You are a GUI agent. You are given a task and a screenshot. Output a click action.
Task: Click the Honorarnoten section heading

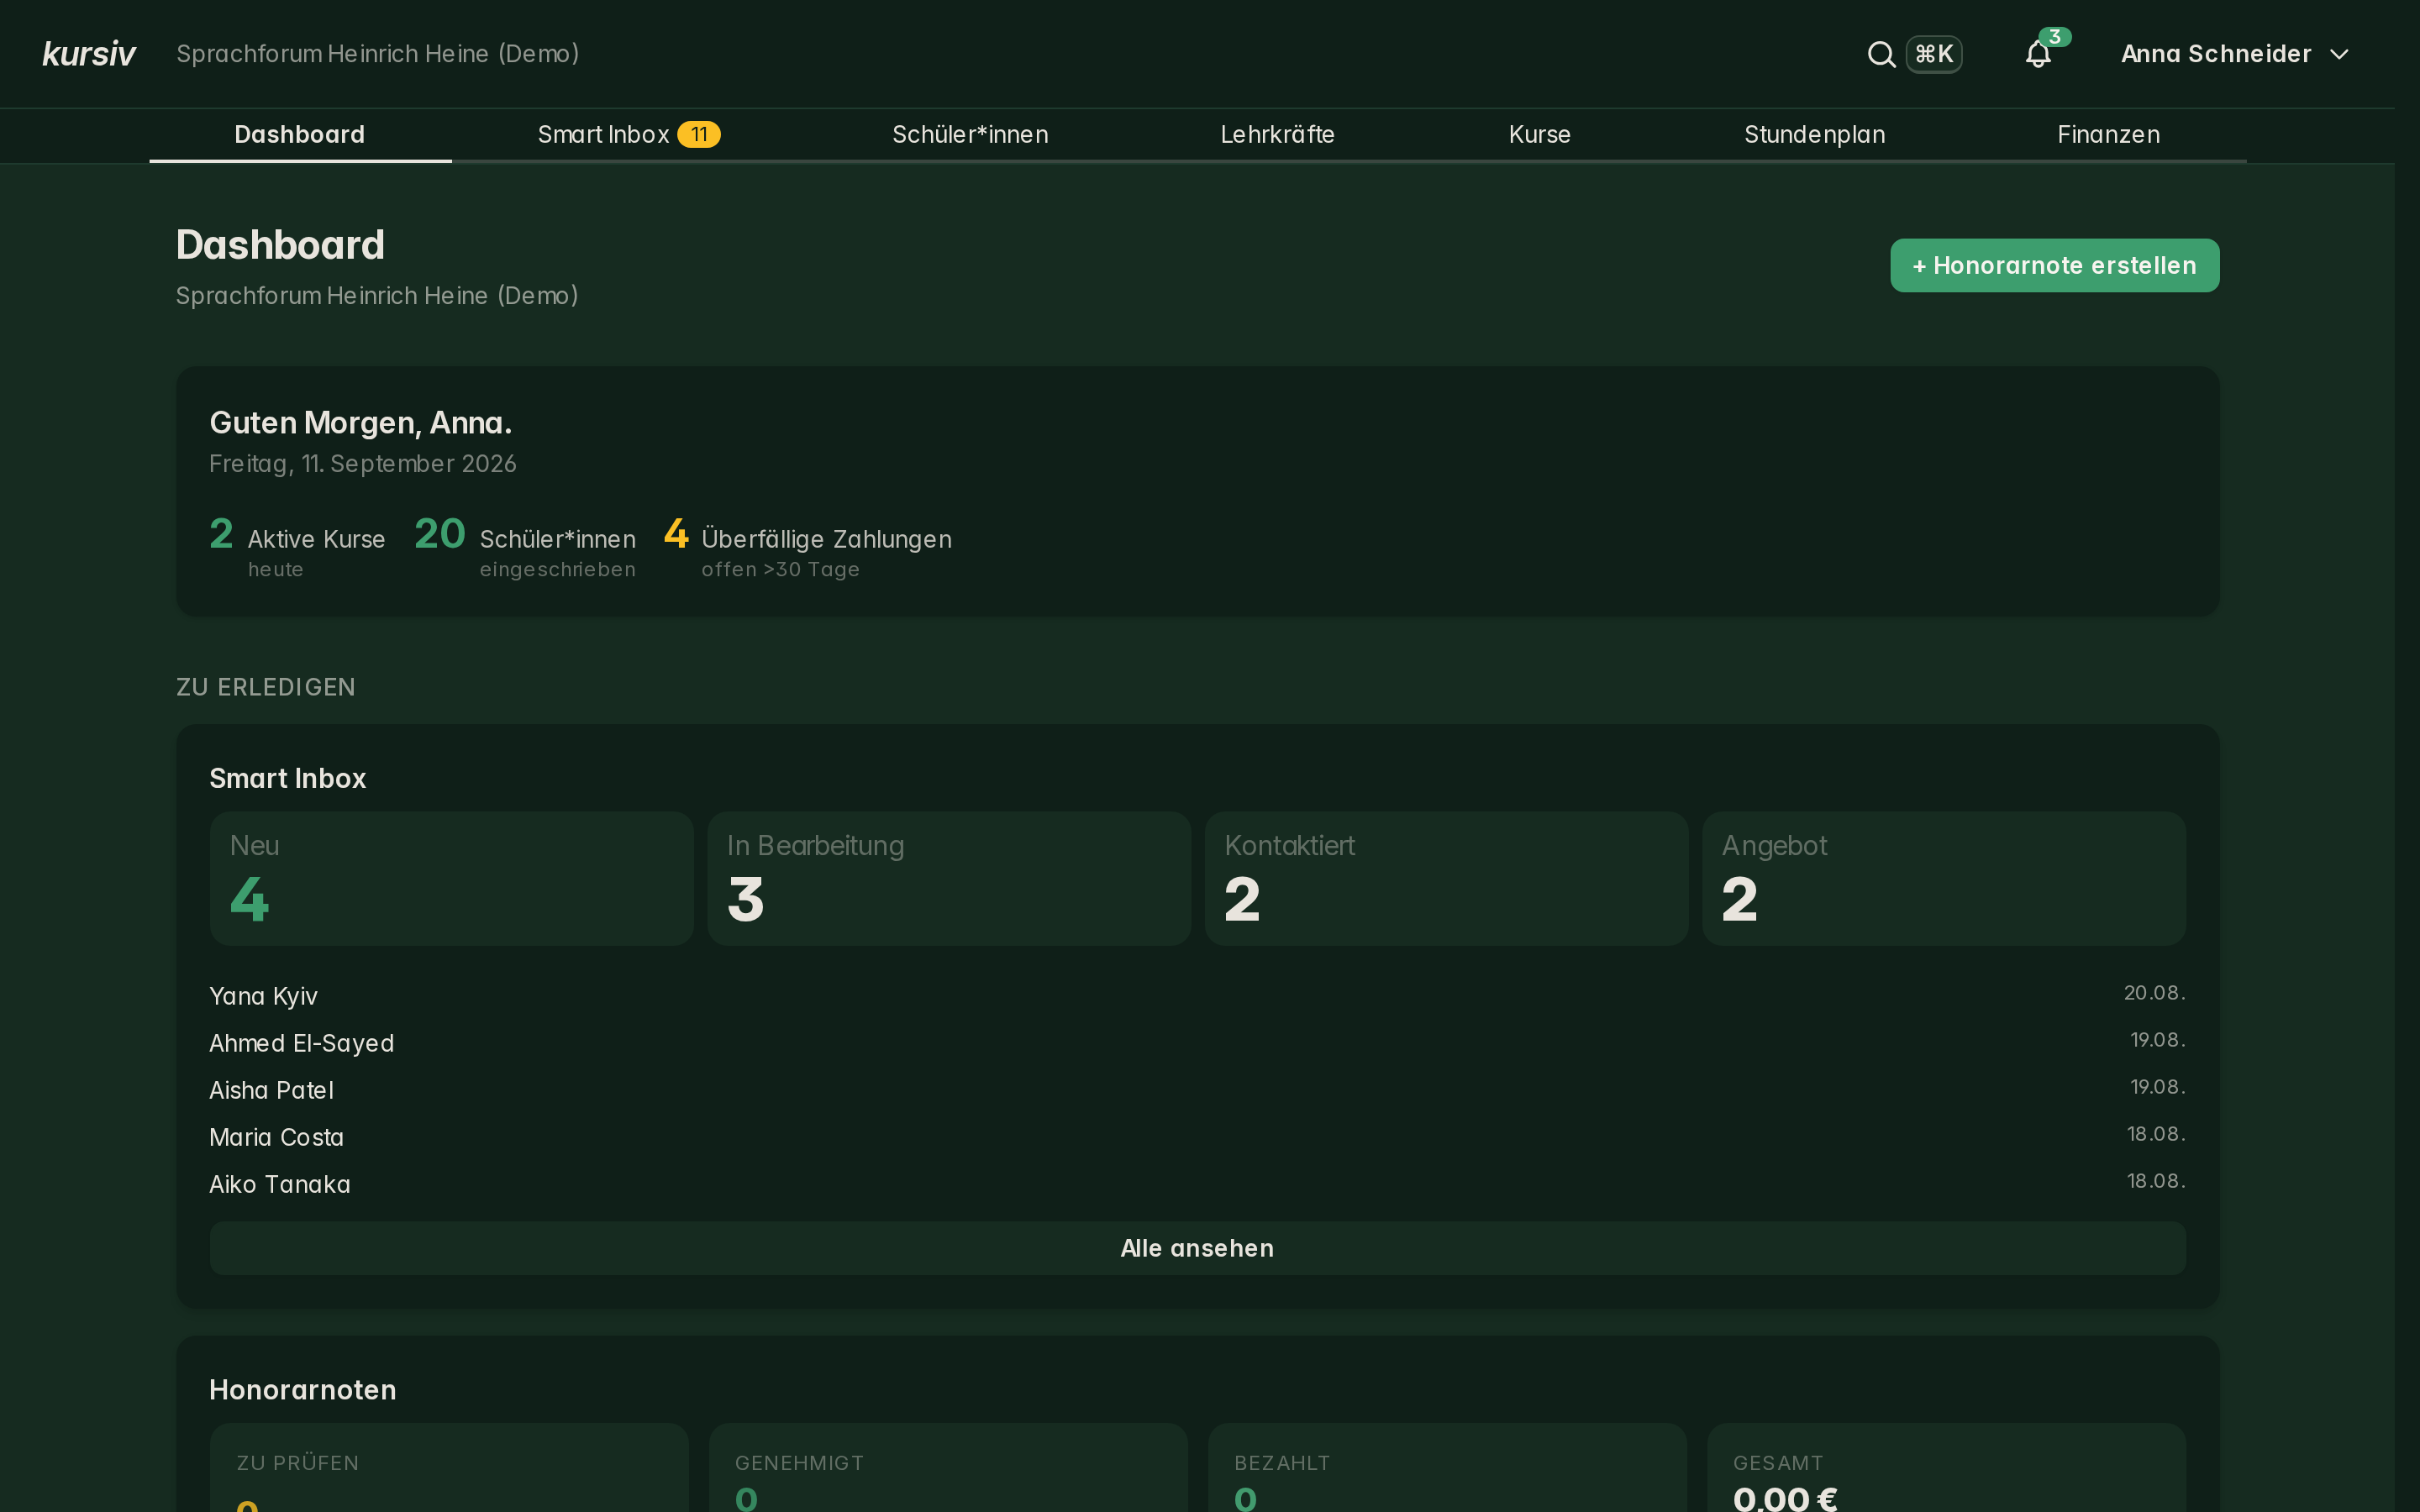303,1390
